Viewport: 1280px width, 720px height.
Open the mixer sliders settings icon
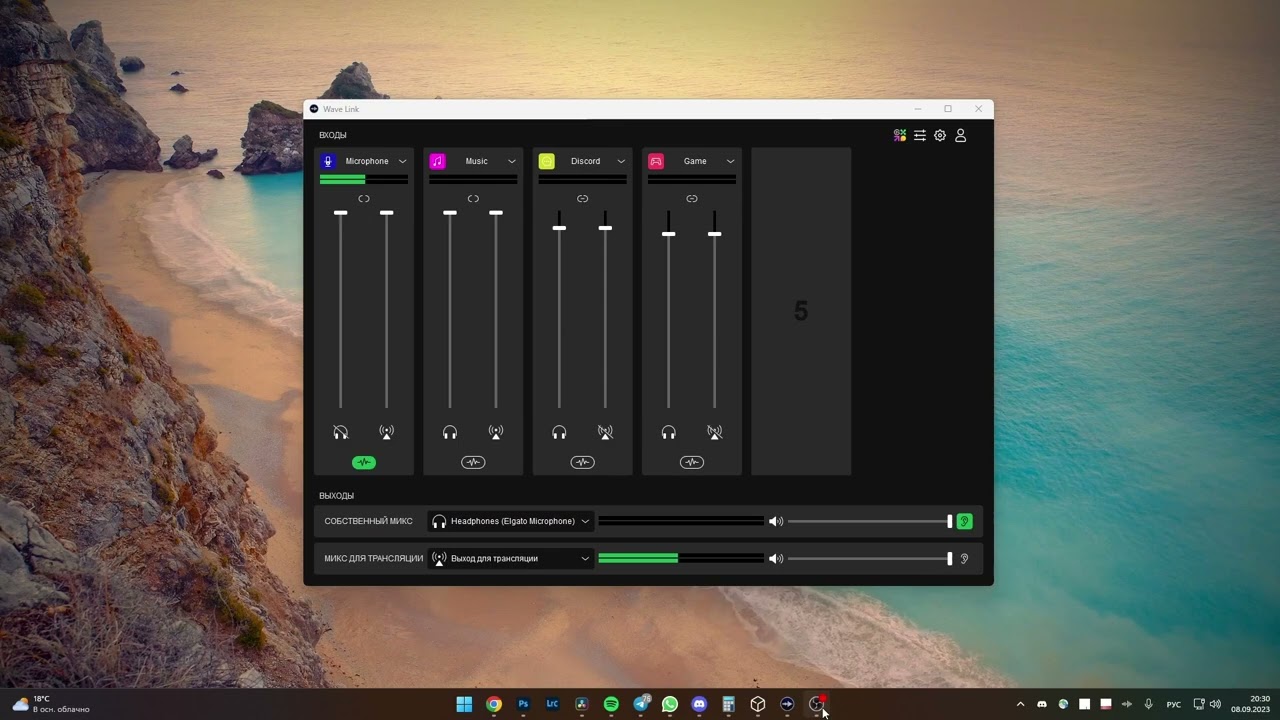(x=920, y=135)
